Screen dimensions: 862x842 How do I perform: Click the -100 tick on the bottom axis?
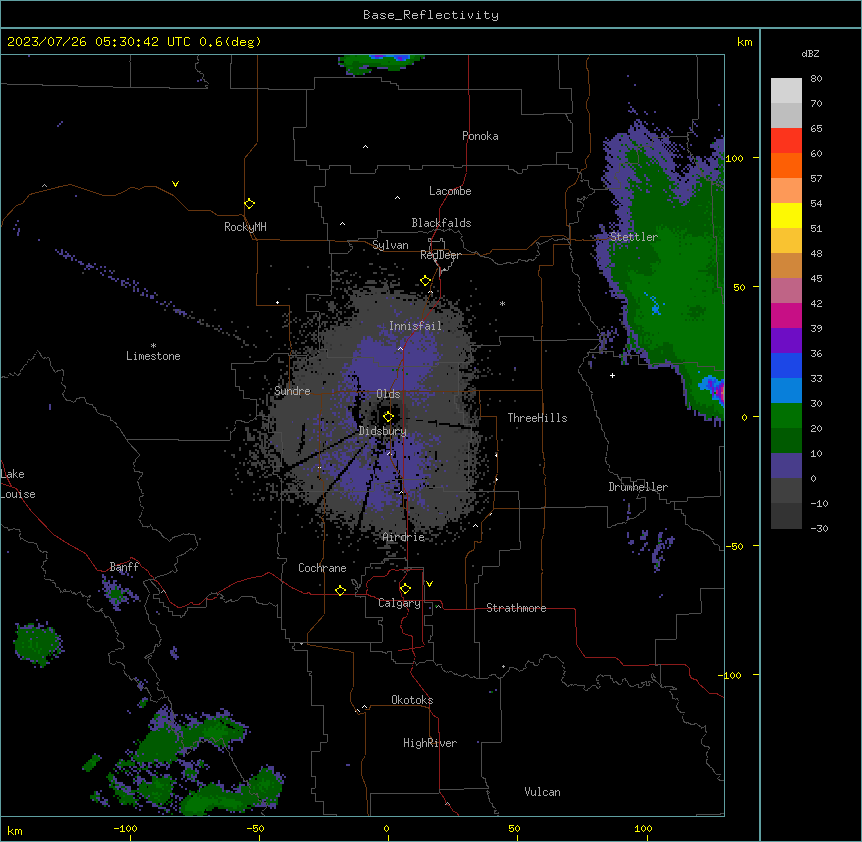[125, 828]
